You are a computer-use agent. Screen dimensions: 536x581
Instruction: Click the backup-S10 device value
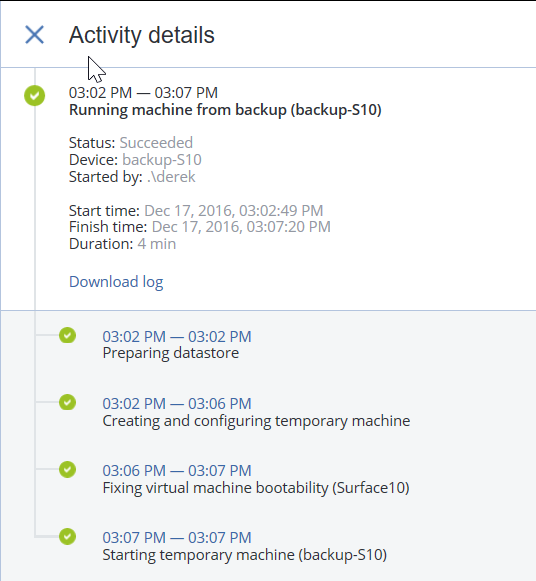tap(162, 160)
